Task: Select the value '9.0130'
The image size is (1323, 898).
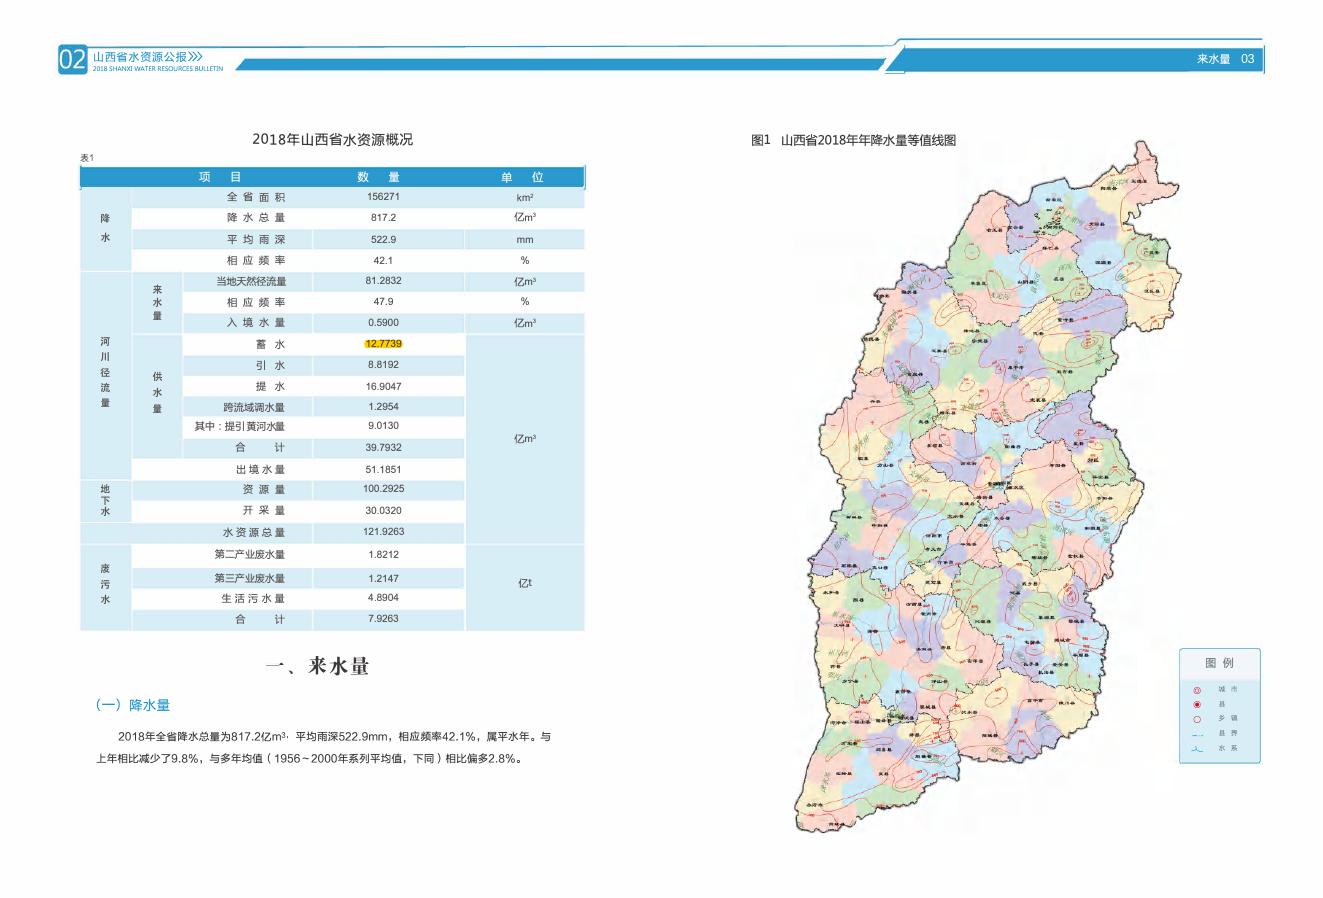Action: pyautogui.click(x=383, y=426)
